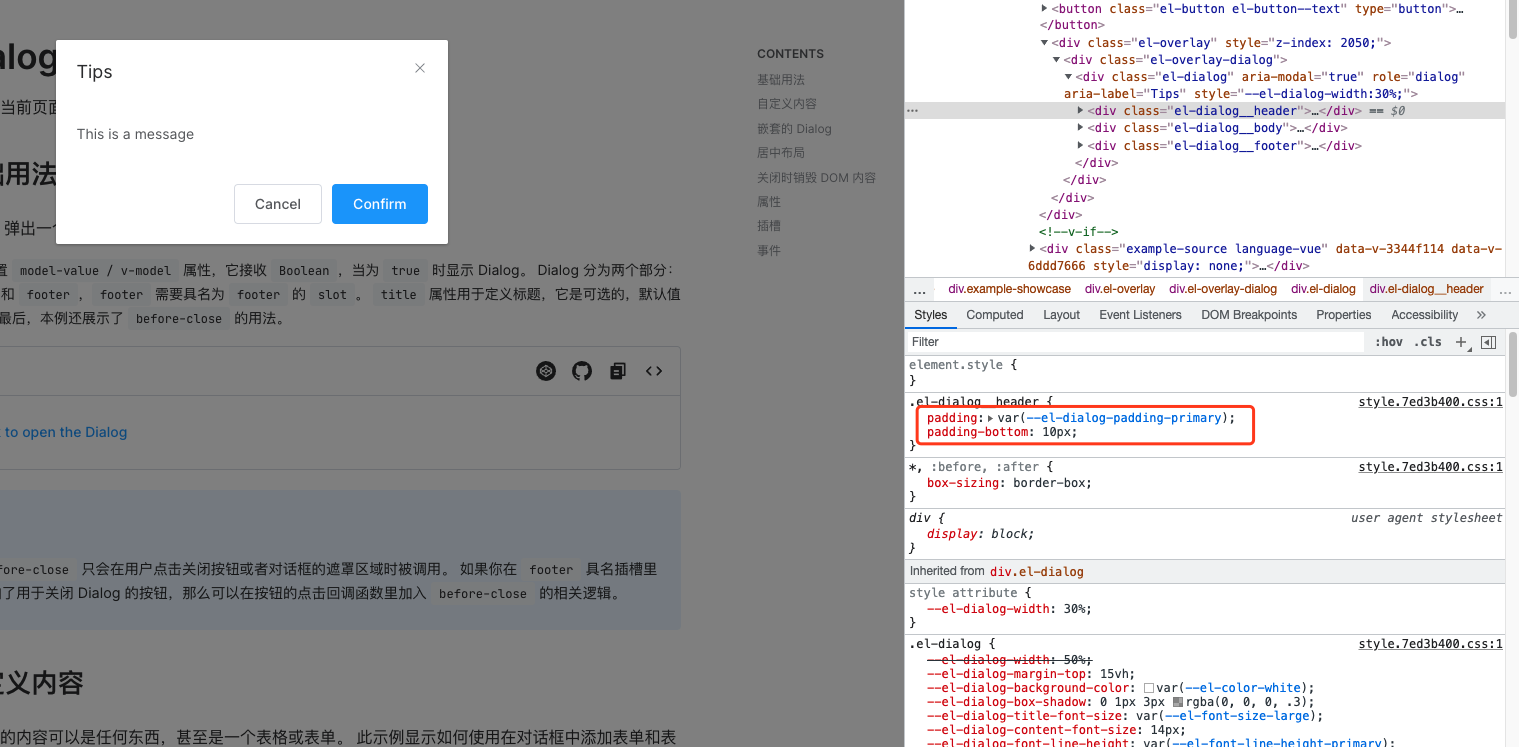Screen dimensions: 1519x747
Task: Collapse the el-overlay-dialog div node
Action: (x=1056, y=60)
